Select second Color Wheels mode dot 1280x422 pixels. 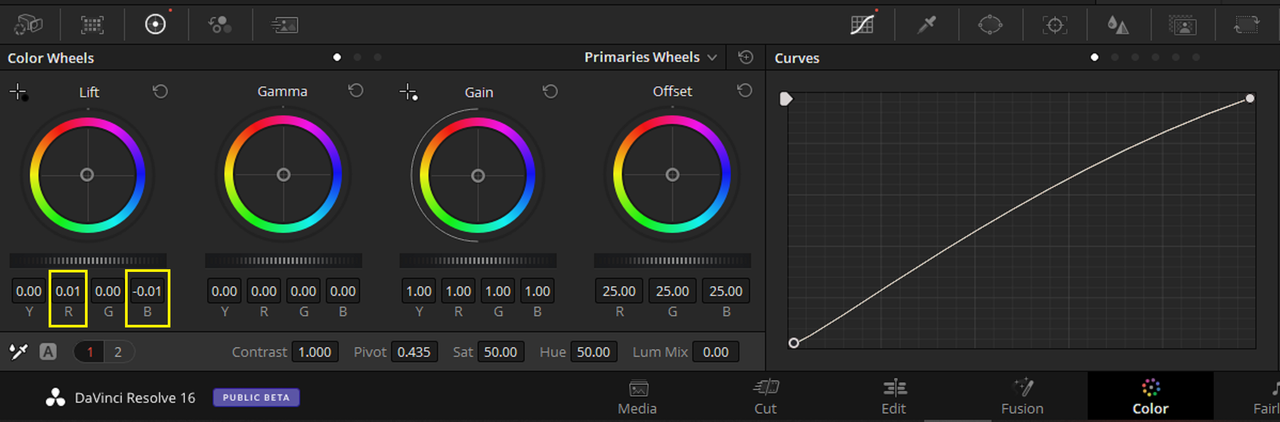[358, 57]
